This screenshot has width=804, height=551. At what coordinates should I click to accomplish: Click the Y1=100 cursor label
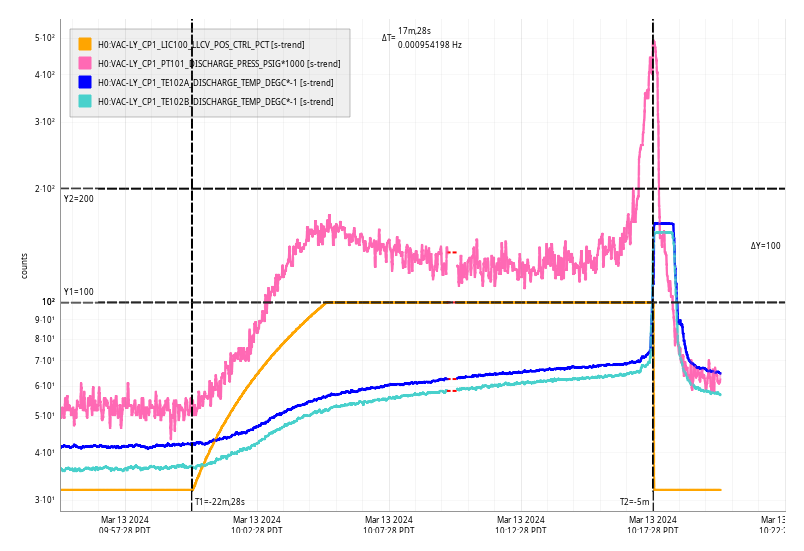79,292
